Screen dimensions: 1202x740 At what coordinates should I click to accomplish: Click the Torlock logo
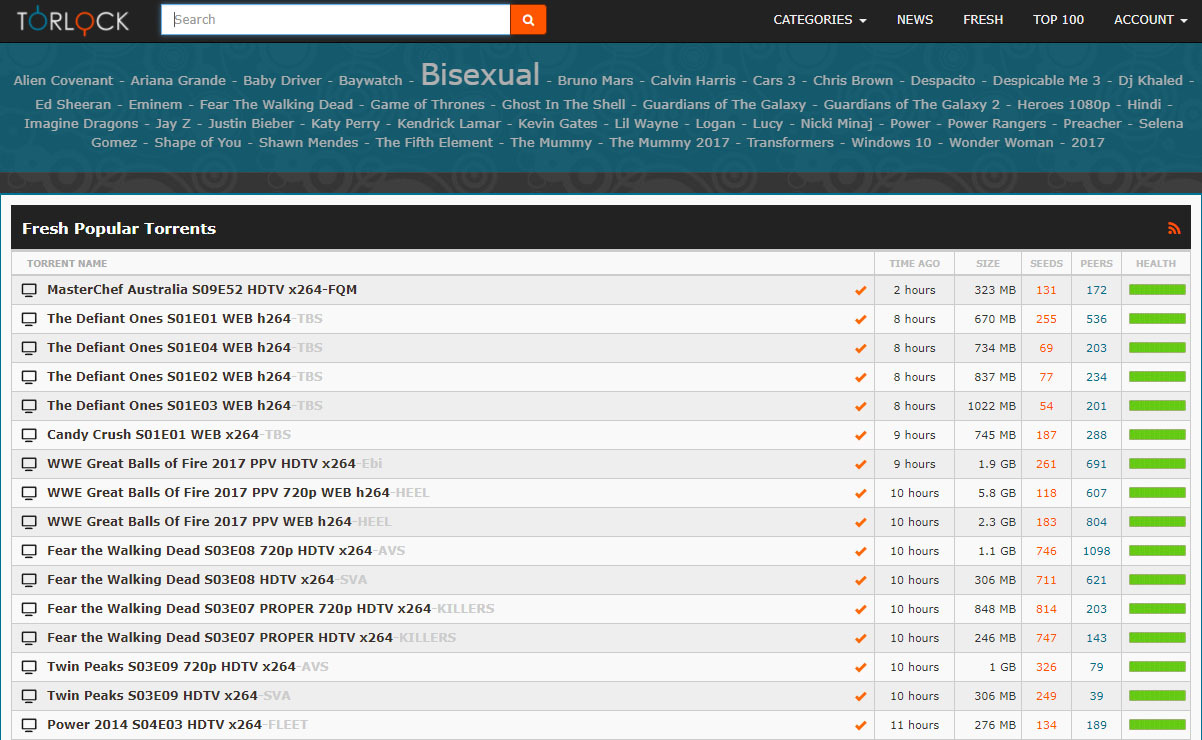point(73,19)
